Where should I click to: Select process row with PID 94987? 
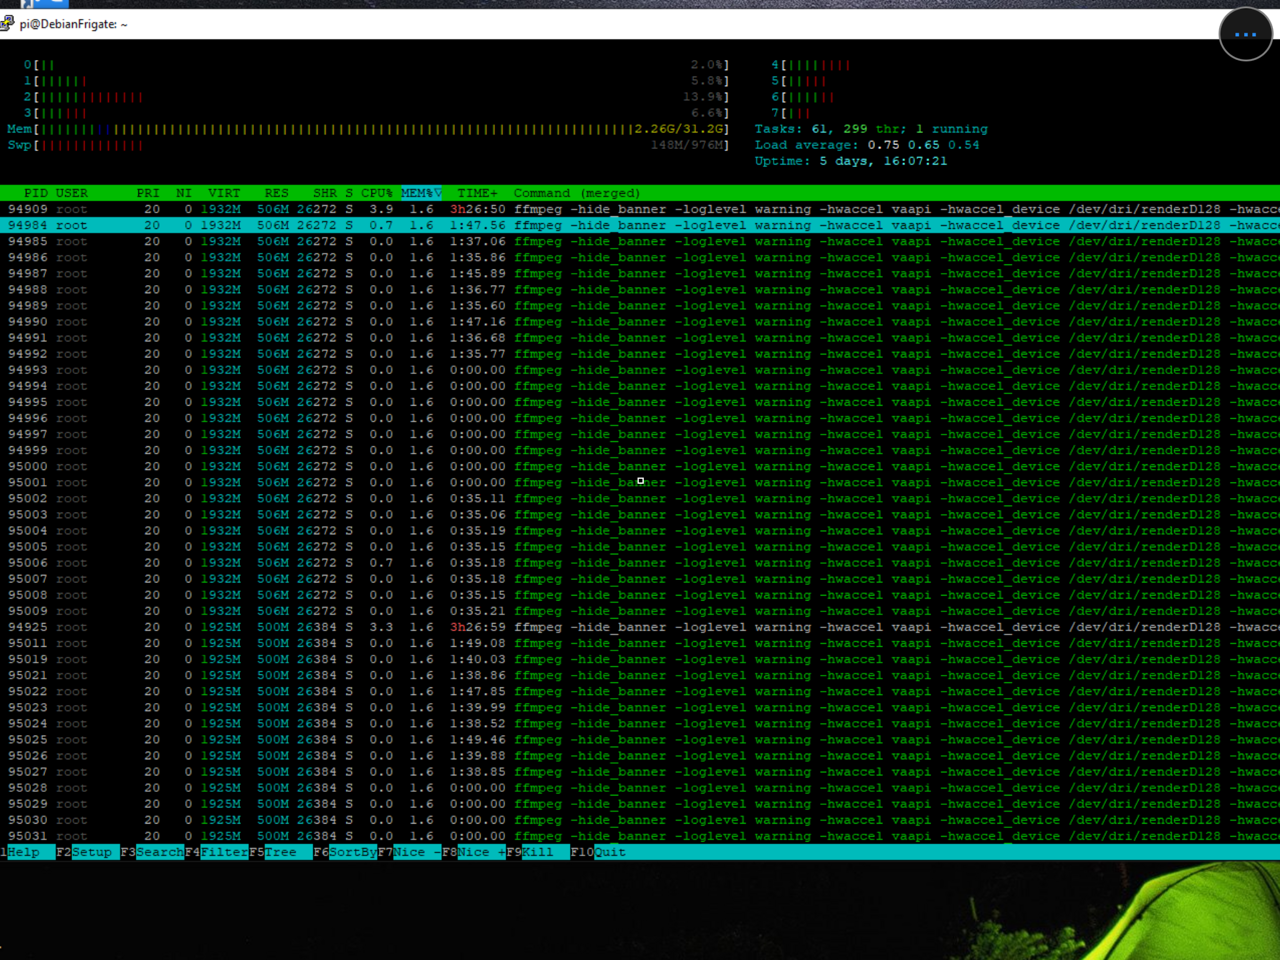coord(640,273)
